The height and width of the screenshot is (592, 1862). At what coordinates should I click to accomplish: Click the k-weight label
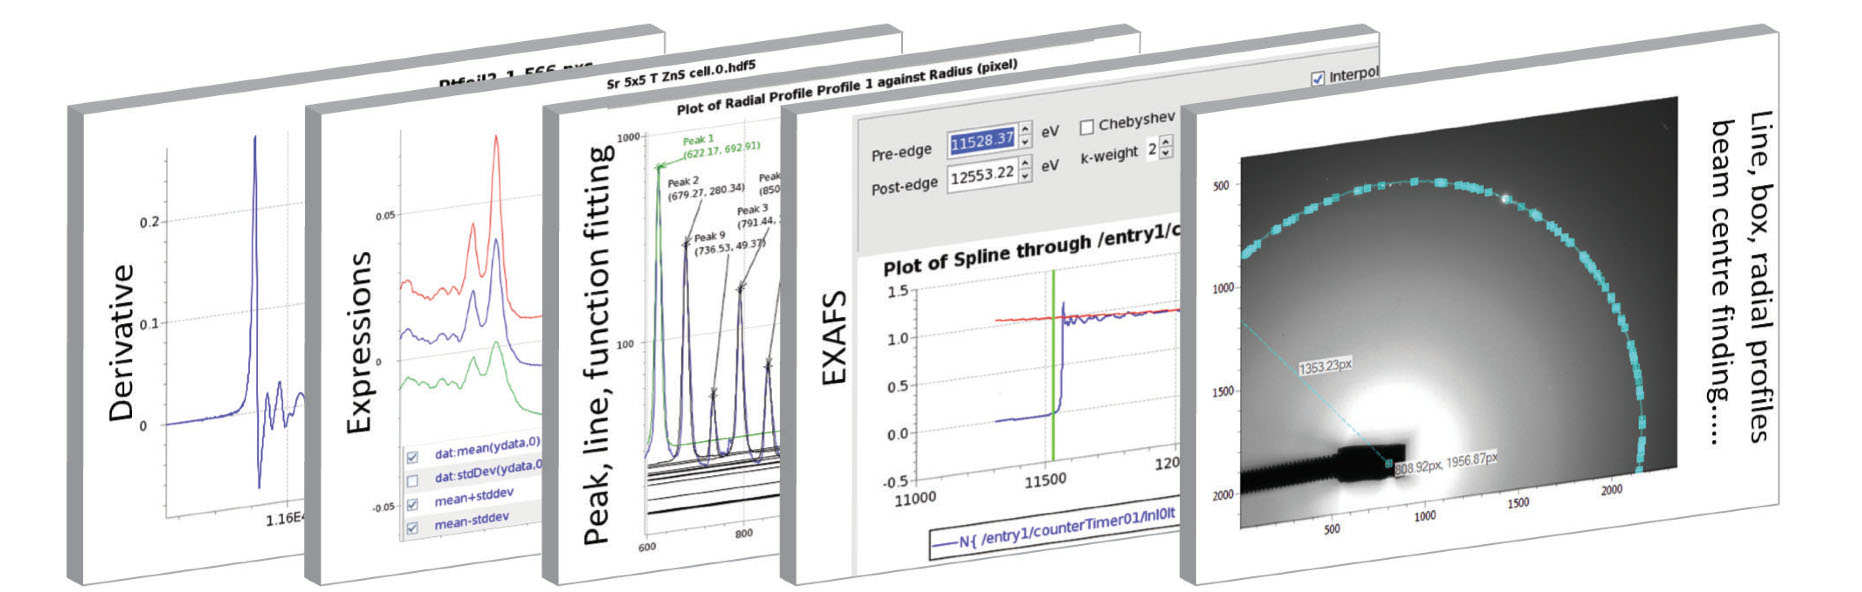[x=1109, y=156]
